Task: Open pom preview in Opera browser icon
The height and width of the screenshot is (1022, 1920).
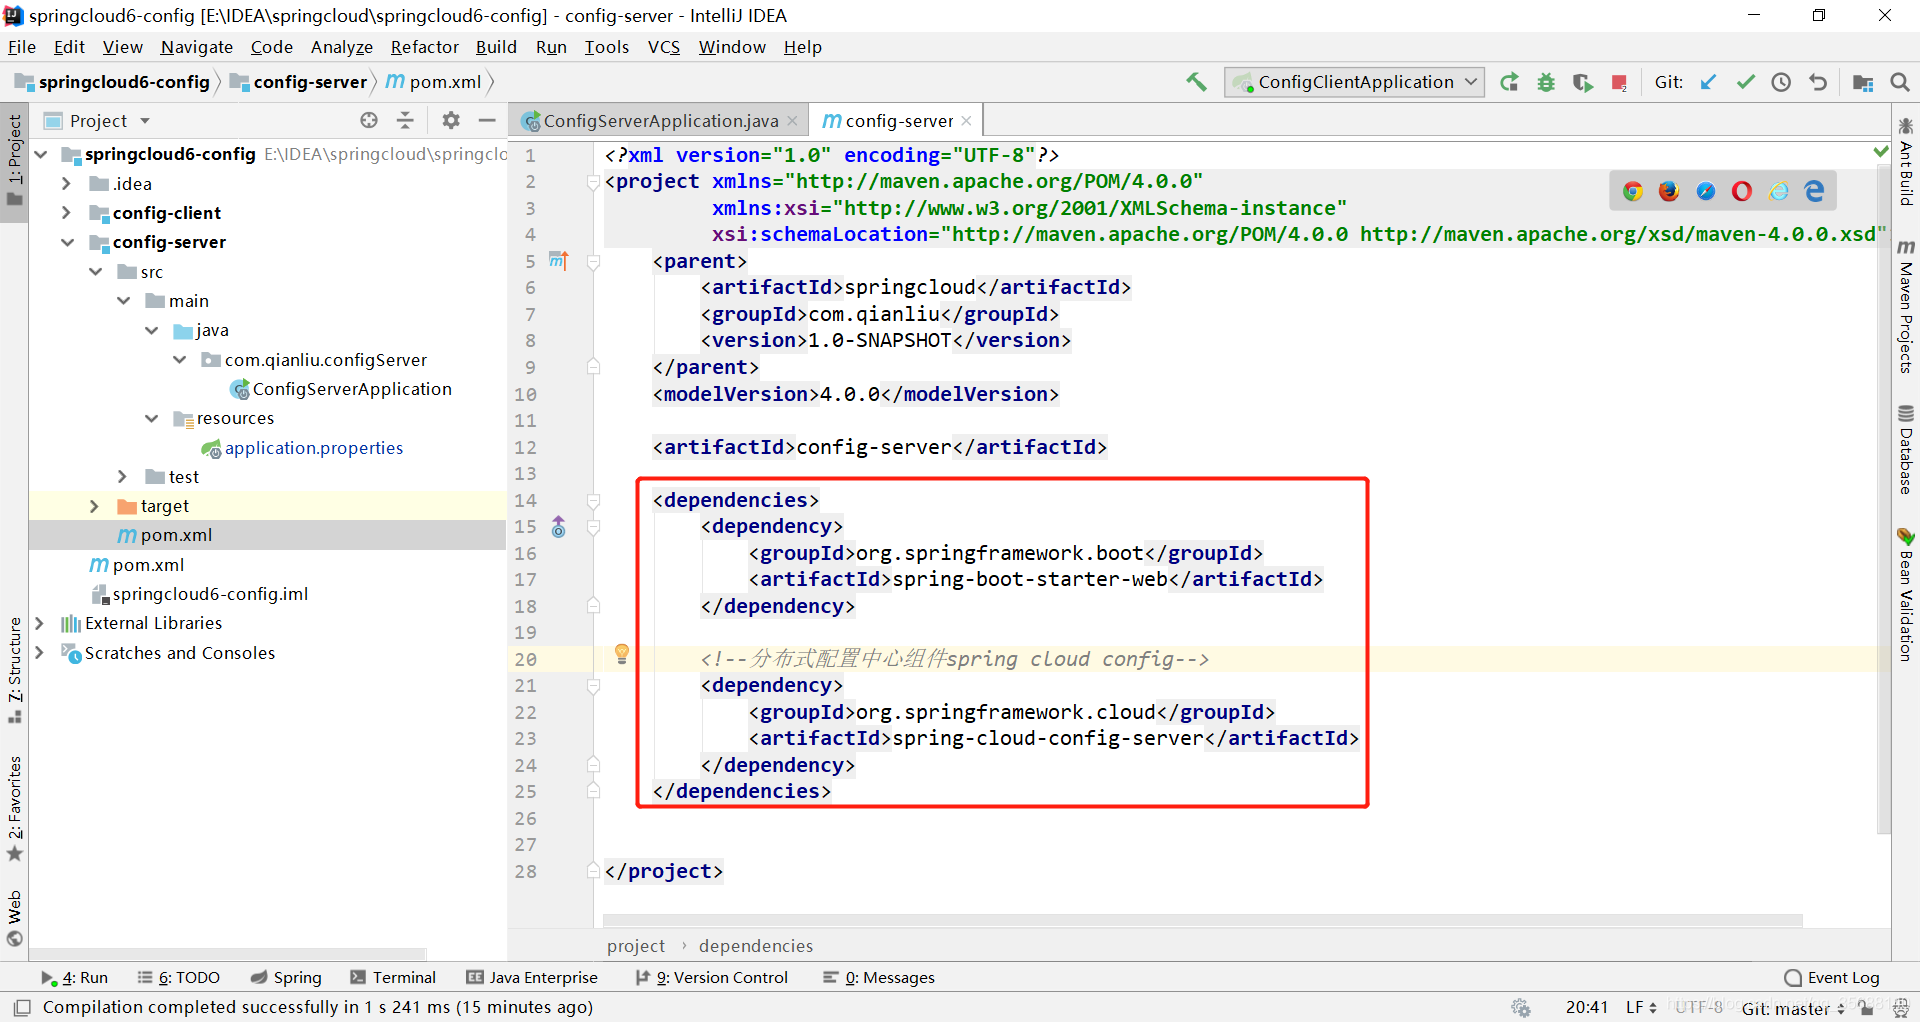Action: tap(1742, 191)
